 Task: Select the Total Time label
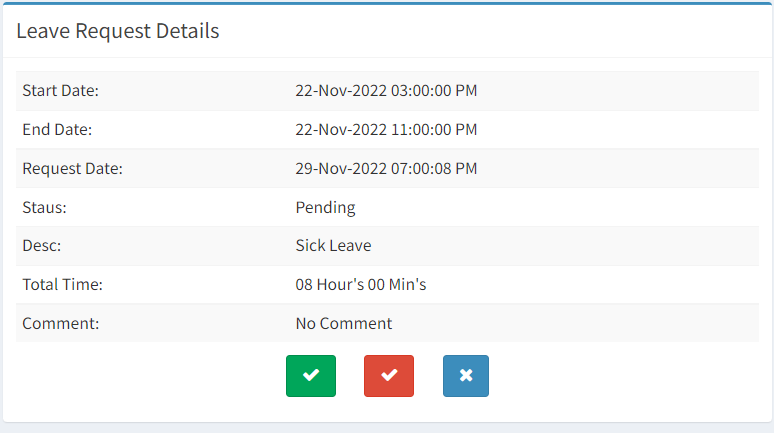[x=62, y=285]
